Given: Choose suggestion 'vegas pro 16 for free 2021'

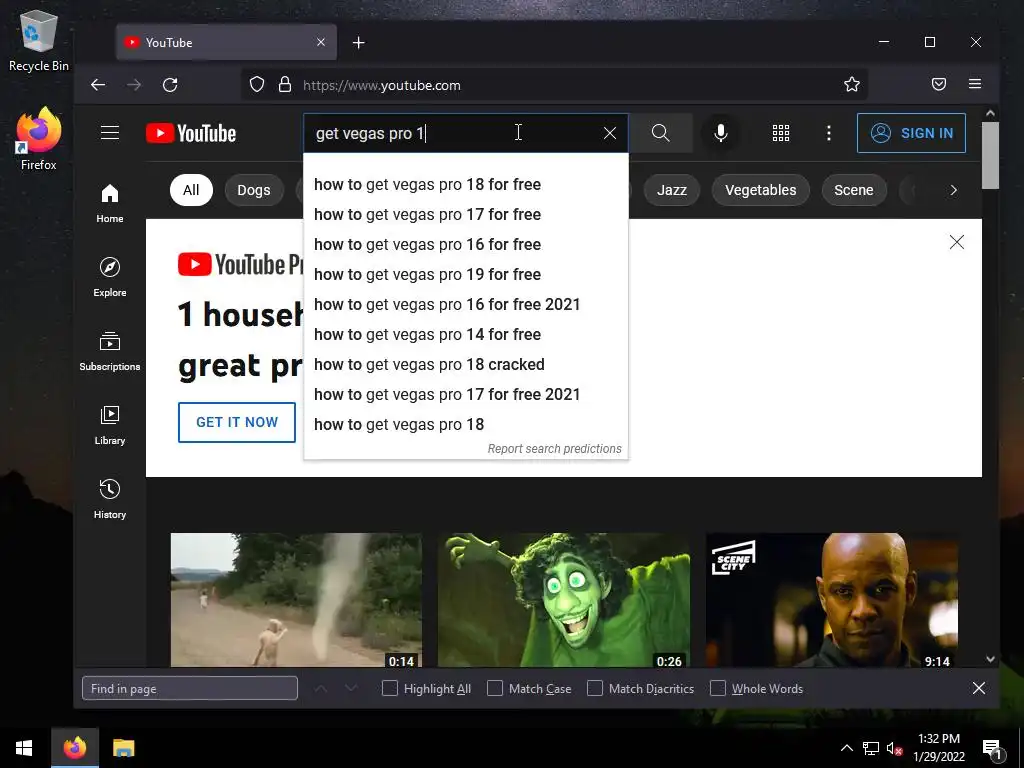Looking at the screenshot, I should (466, 304).
